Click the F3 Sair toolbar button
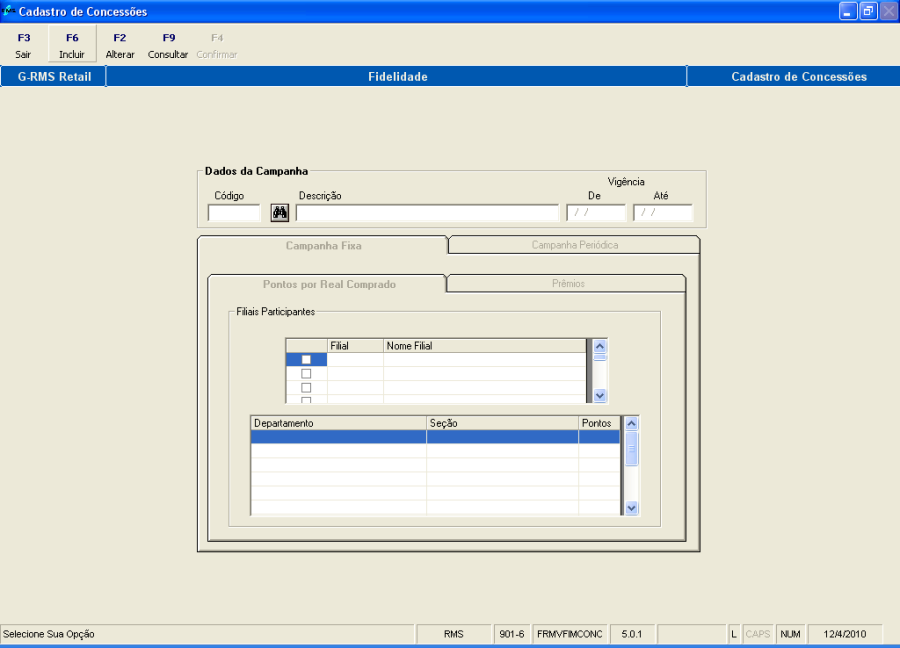This screenshot has width=900, height=648. 24,45
